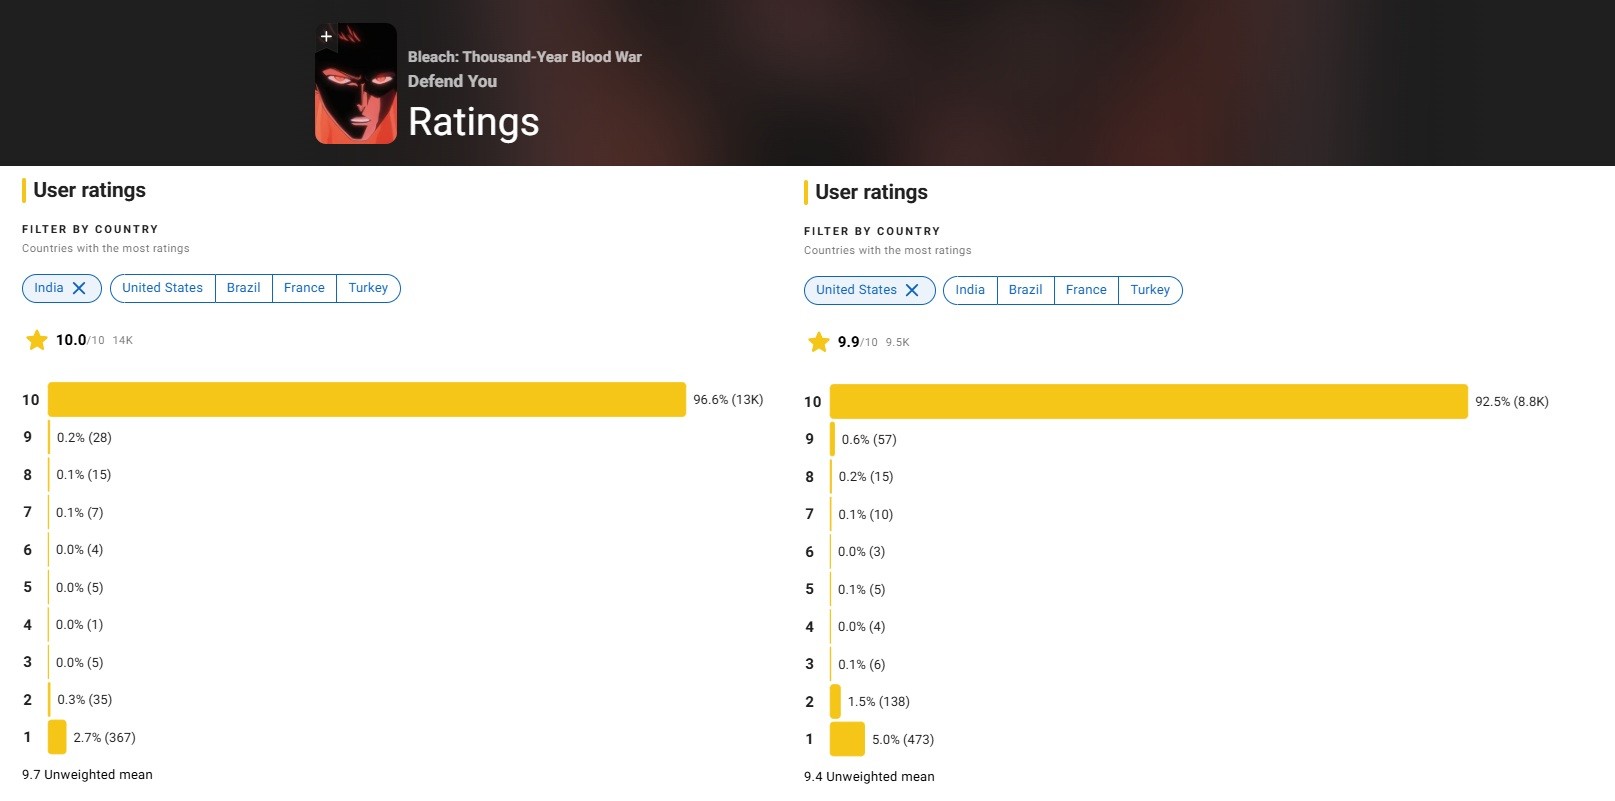Select the 5.0% (473) value

click(x=903, y=740)
